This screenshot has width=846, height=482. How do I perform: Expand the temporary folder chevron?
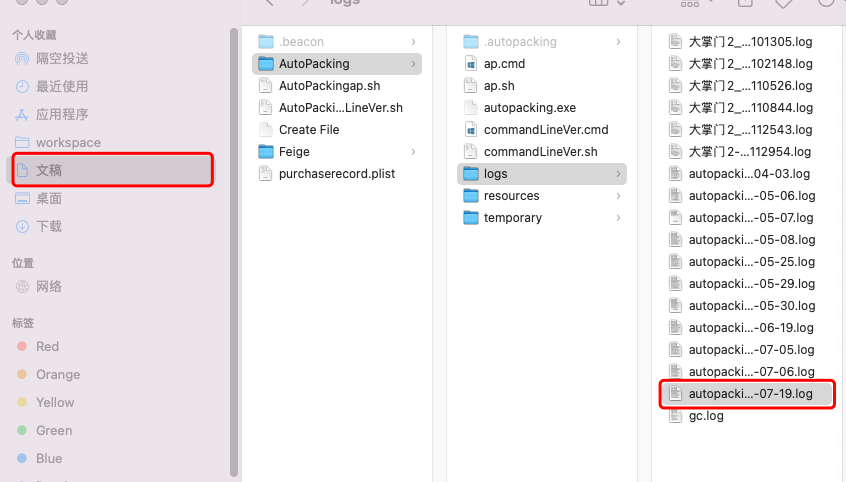coord(619,218)
